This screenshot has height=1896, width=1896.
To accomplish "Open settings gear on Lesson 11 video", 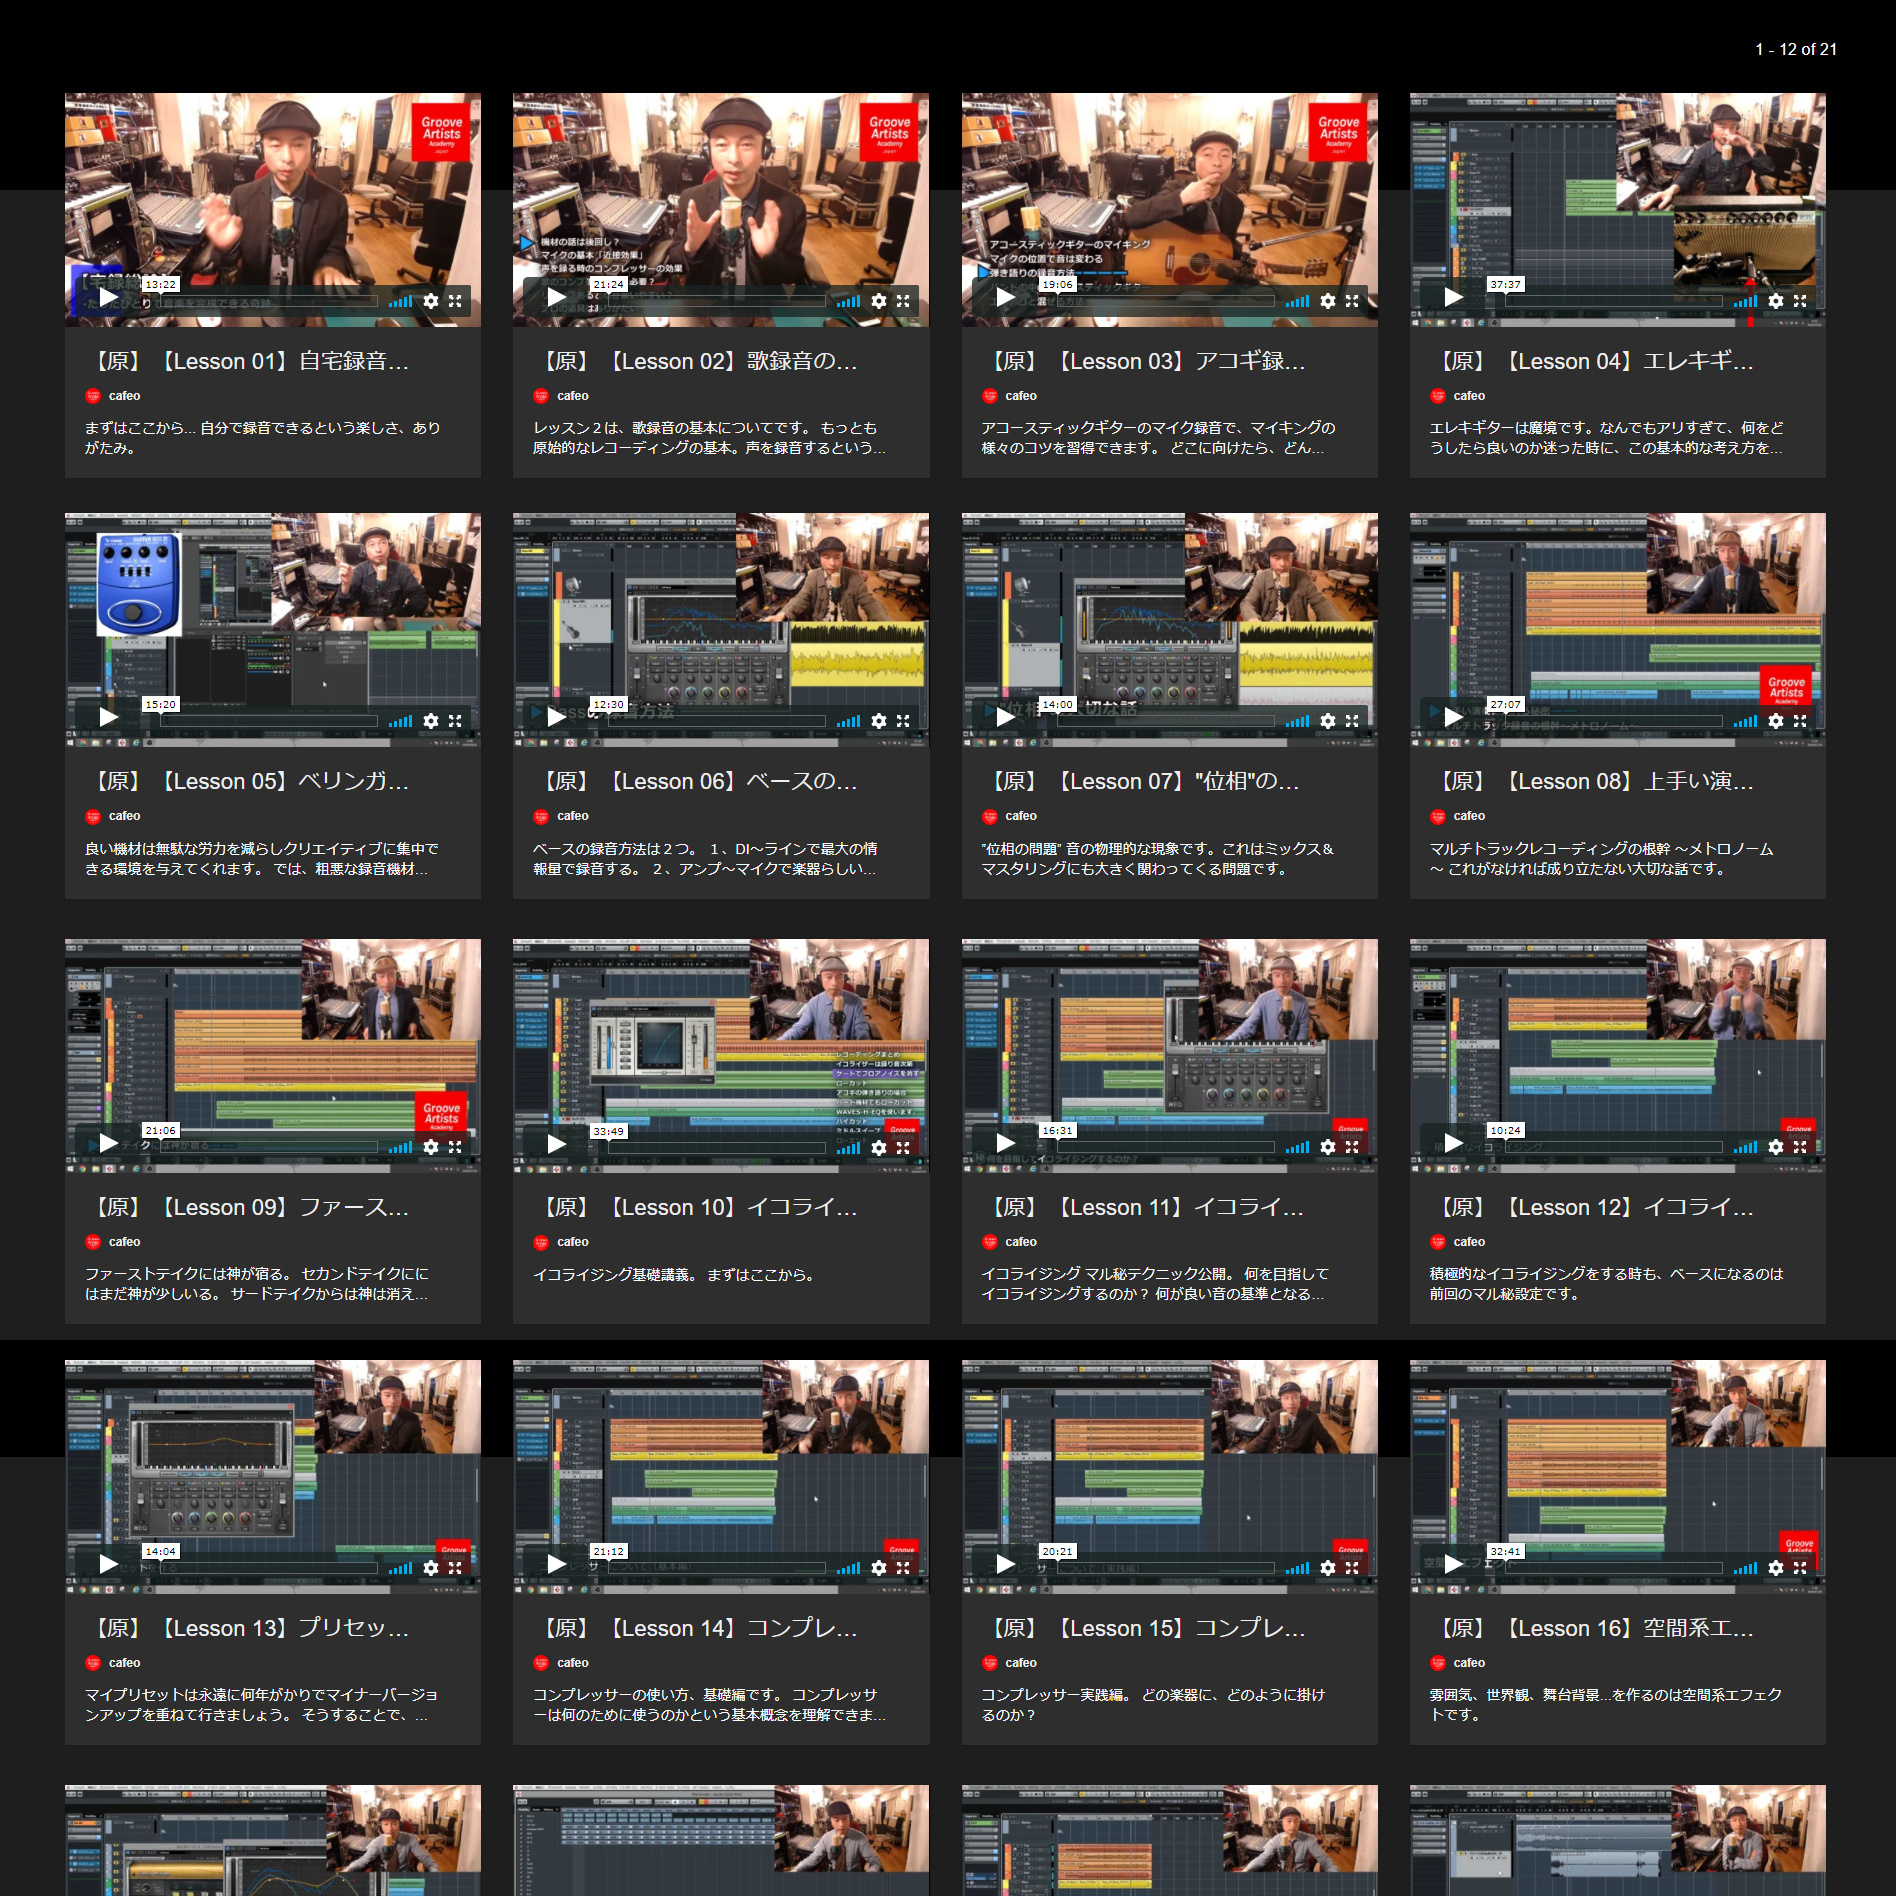I will point(1327,1147).
